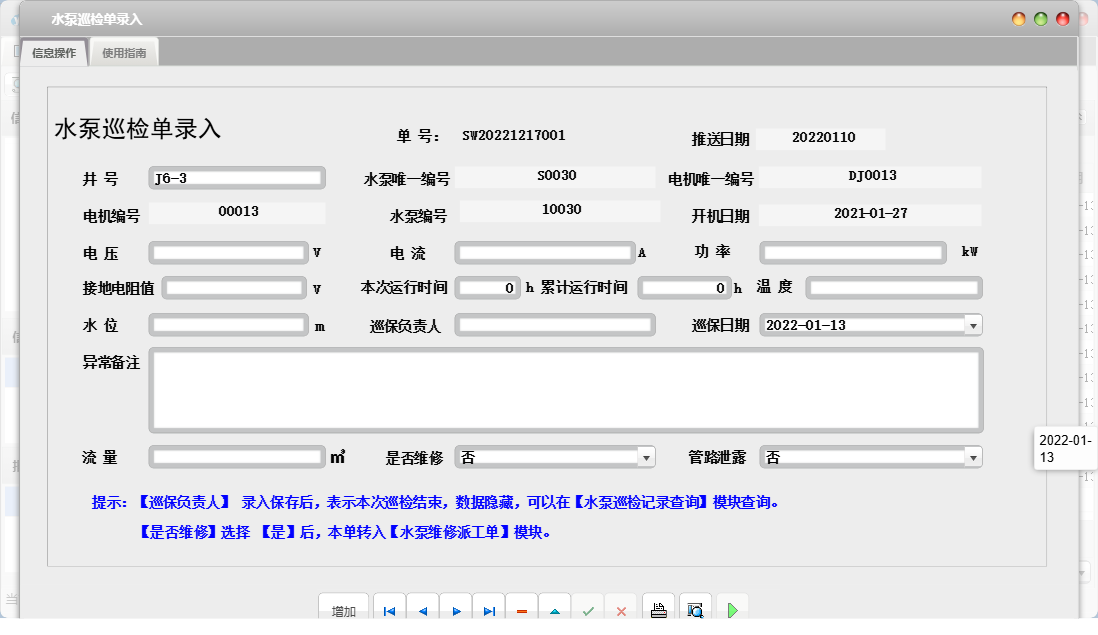Viewport: 1098px width, 635px height.
Task: Open the 管路泄露 dropdown
Action: [x=972, y=457]
